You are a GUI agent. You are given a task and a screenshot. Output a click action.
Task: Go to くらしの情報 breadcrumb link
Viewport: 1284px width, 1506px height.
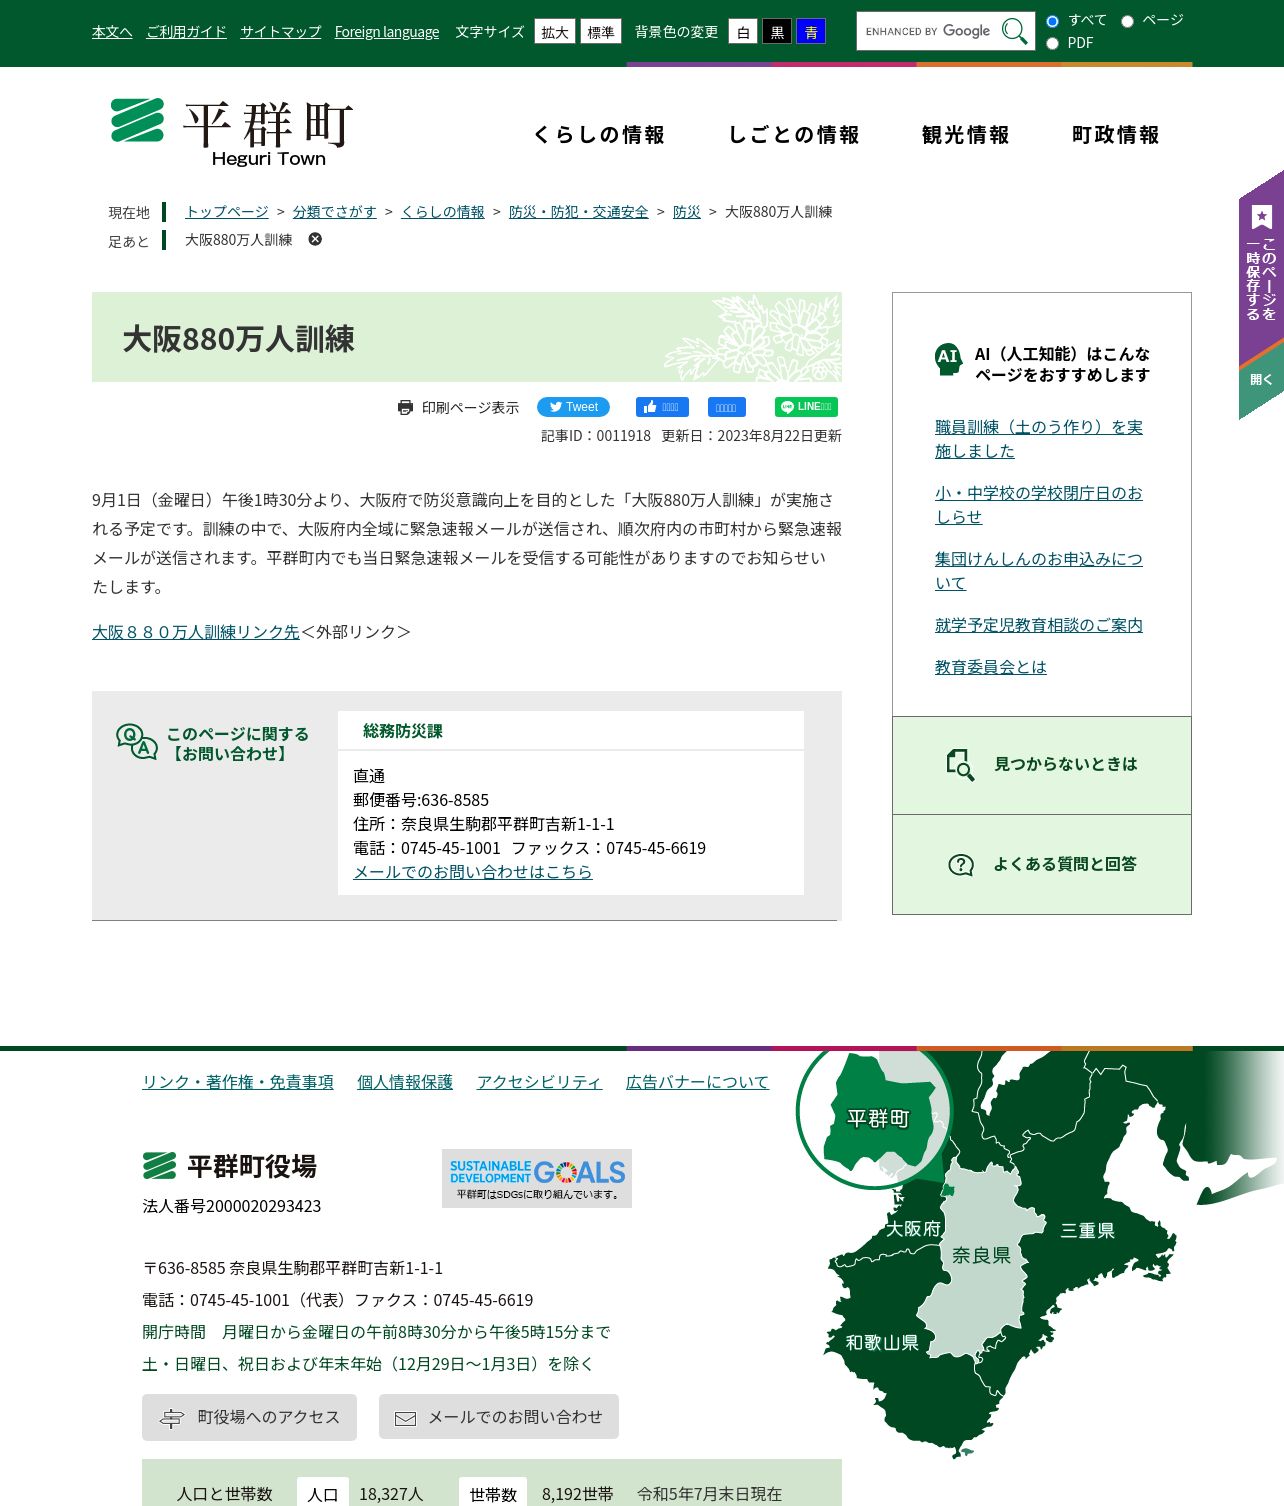tap(443, 212)
